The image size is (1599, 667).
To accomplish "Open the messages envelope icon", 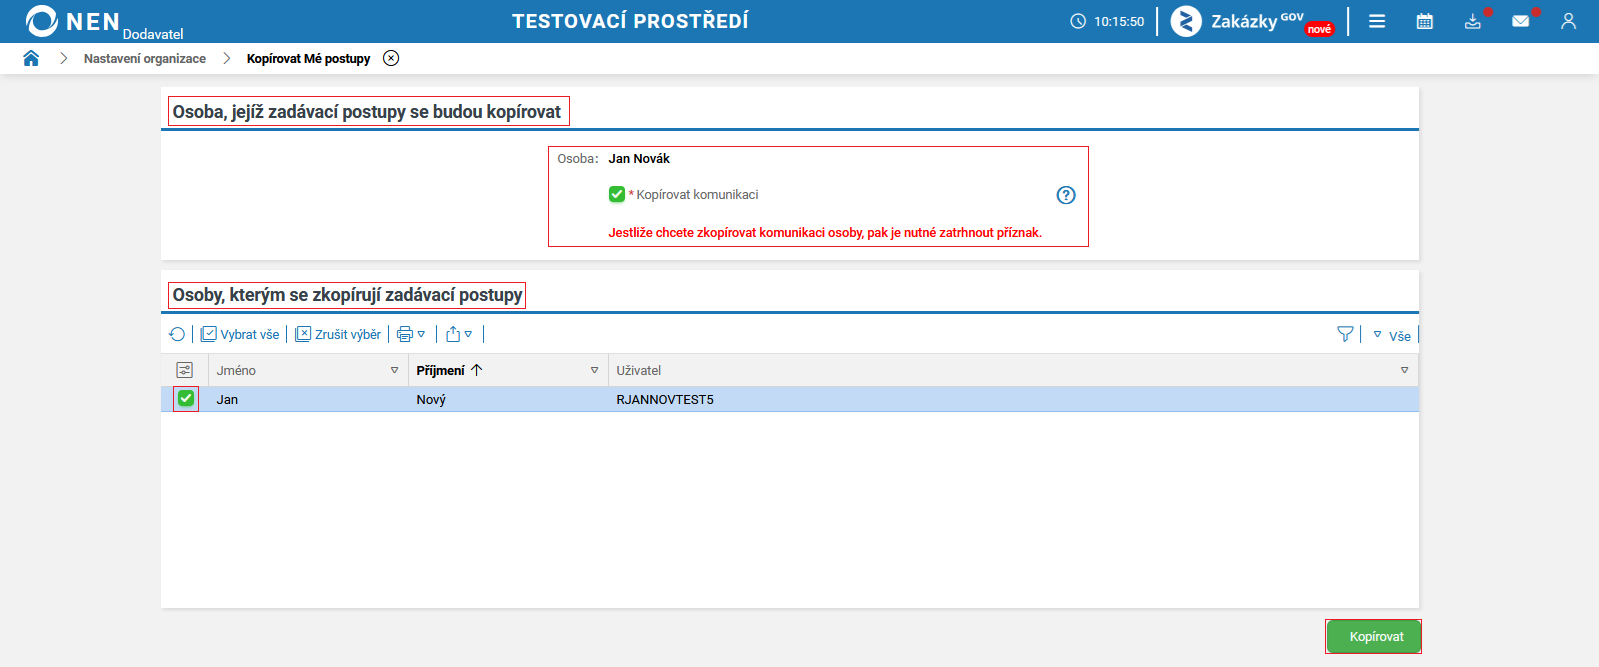I will click(1521, 21).
